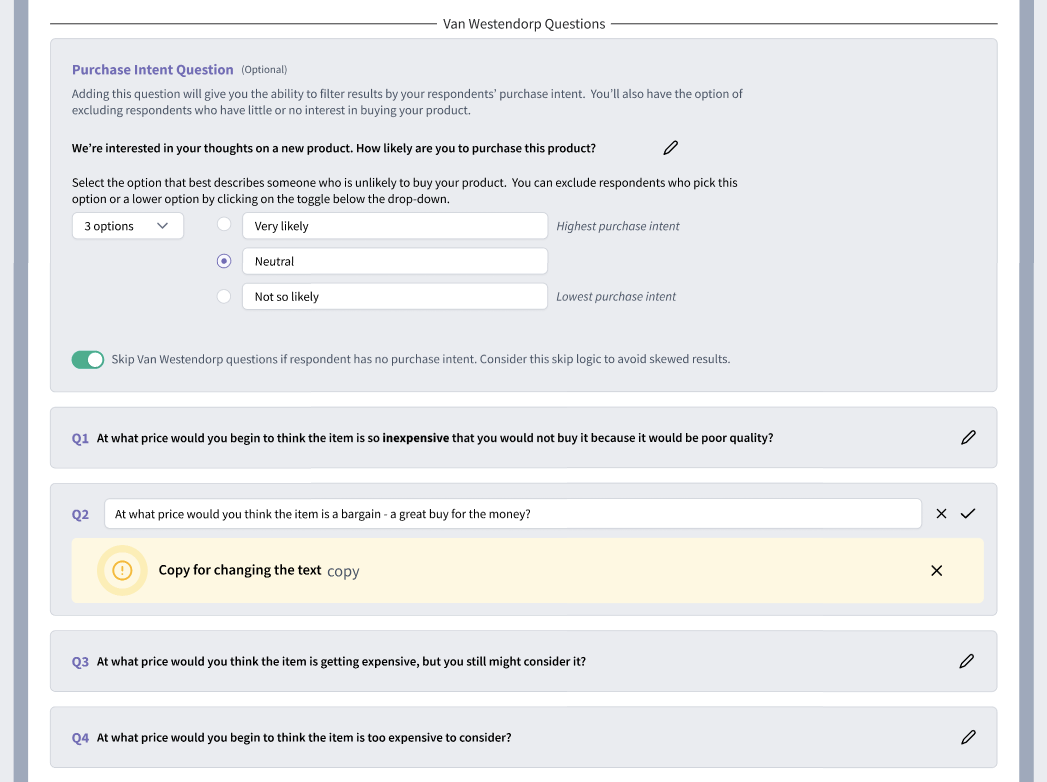Select the 'Not so likely' radio button
This screenshot has height=782, width=1047.
(x=223, y=295)
